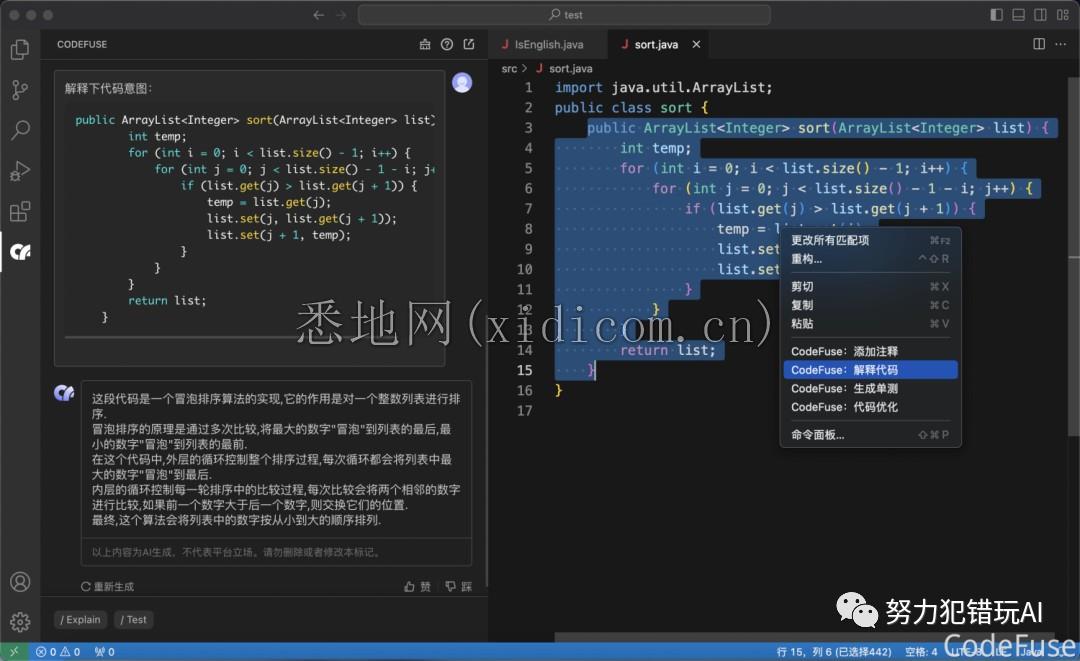Select the CodeFuse icon in the activity bar
The height and width of the screenshot is (661, 1080).
[x=21, y=252]
